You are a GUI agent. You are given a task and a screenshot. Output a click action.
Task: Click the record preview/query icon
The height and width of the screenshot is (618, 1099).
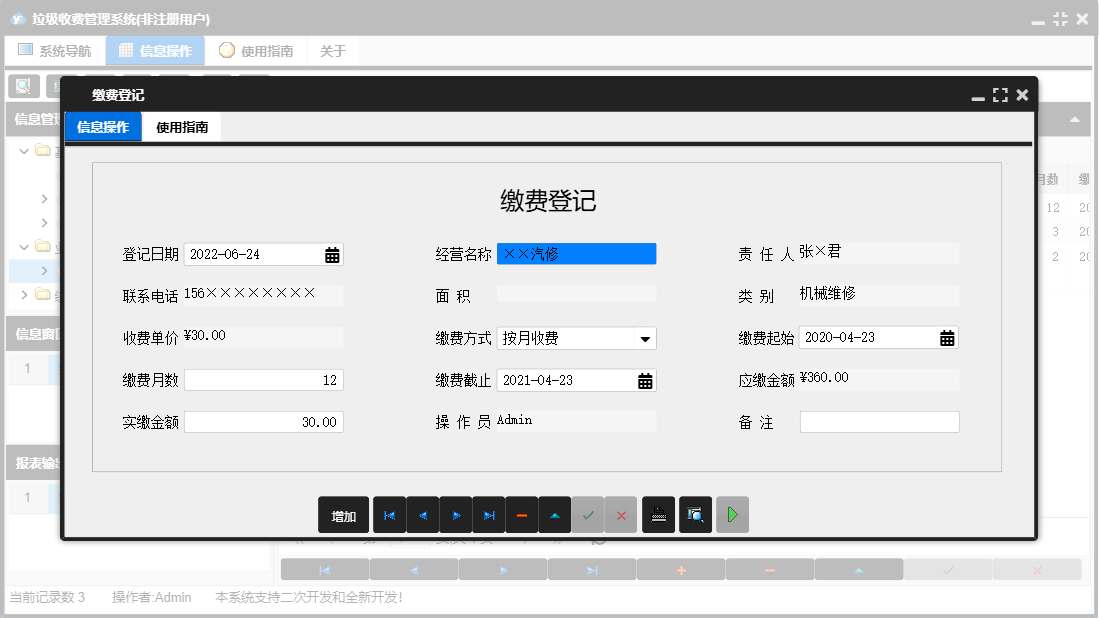(695, 514)
